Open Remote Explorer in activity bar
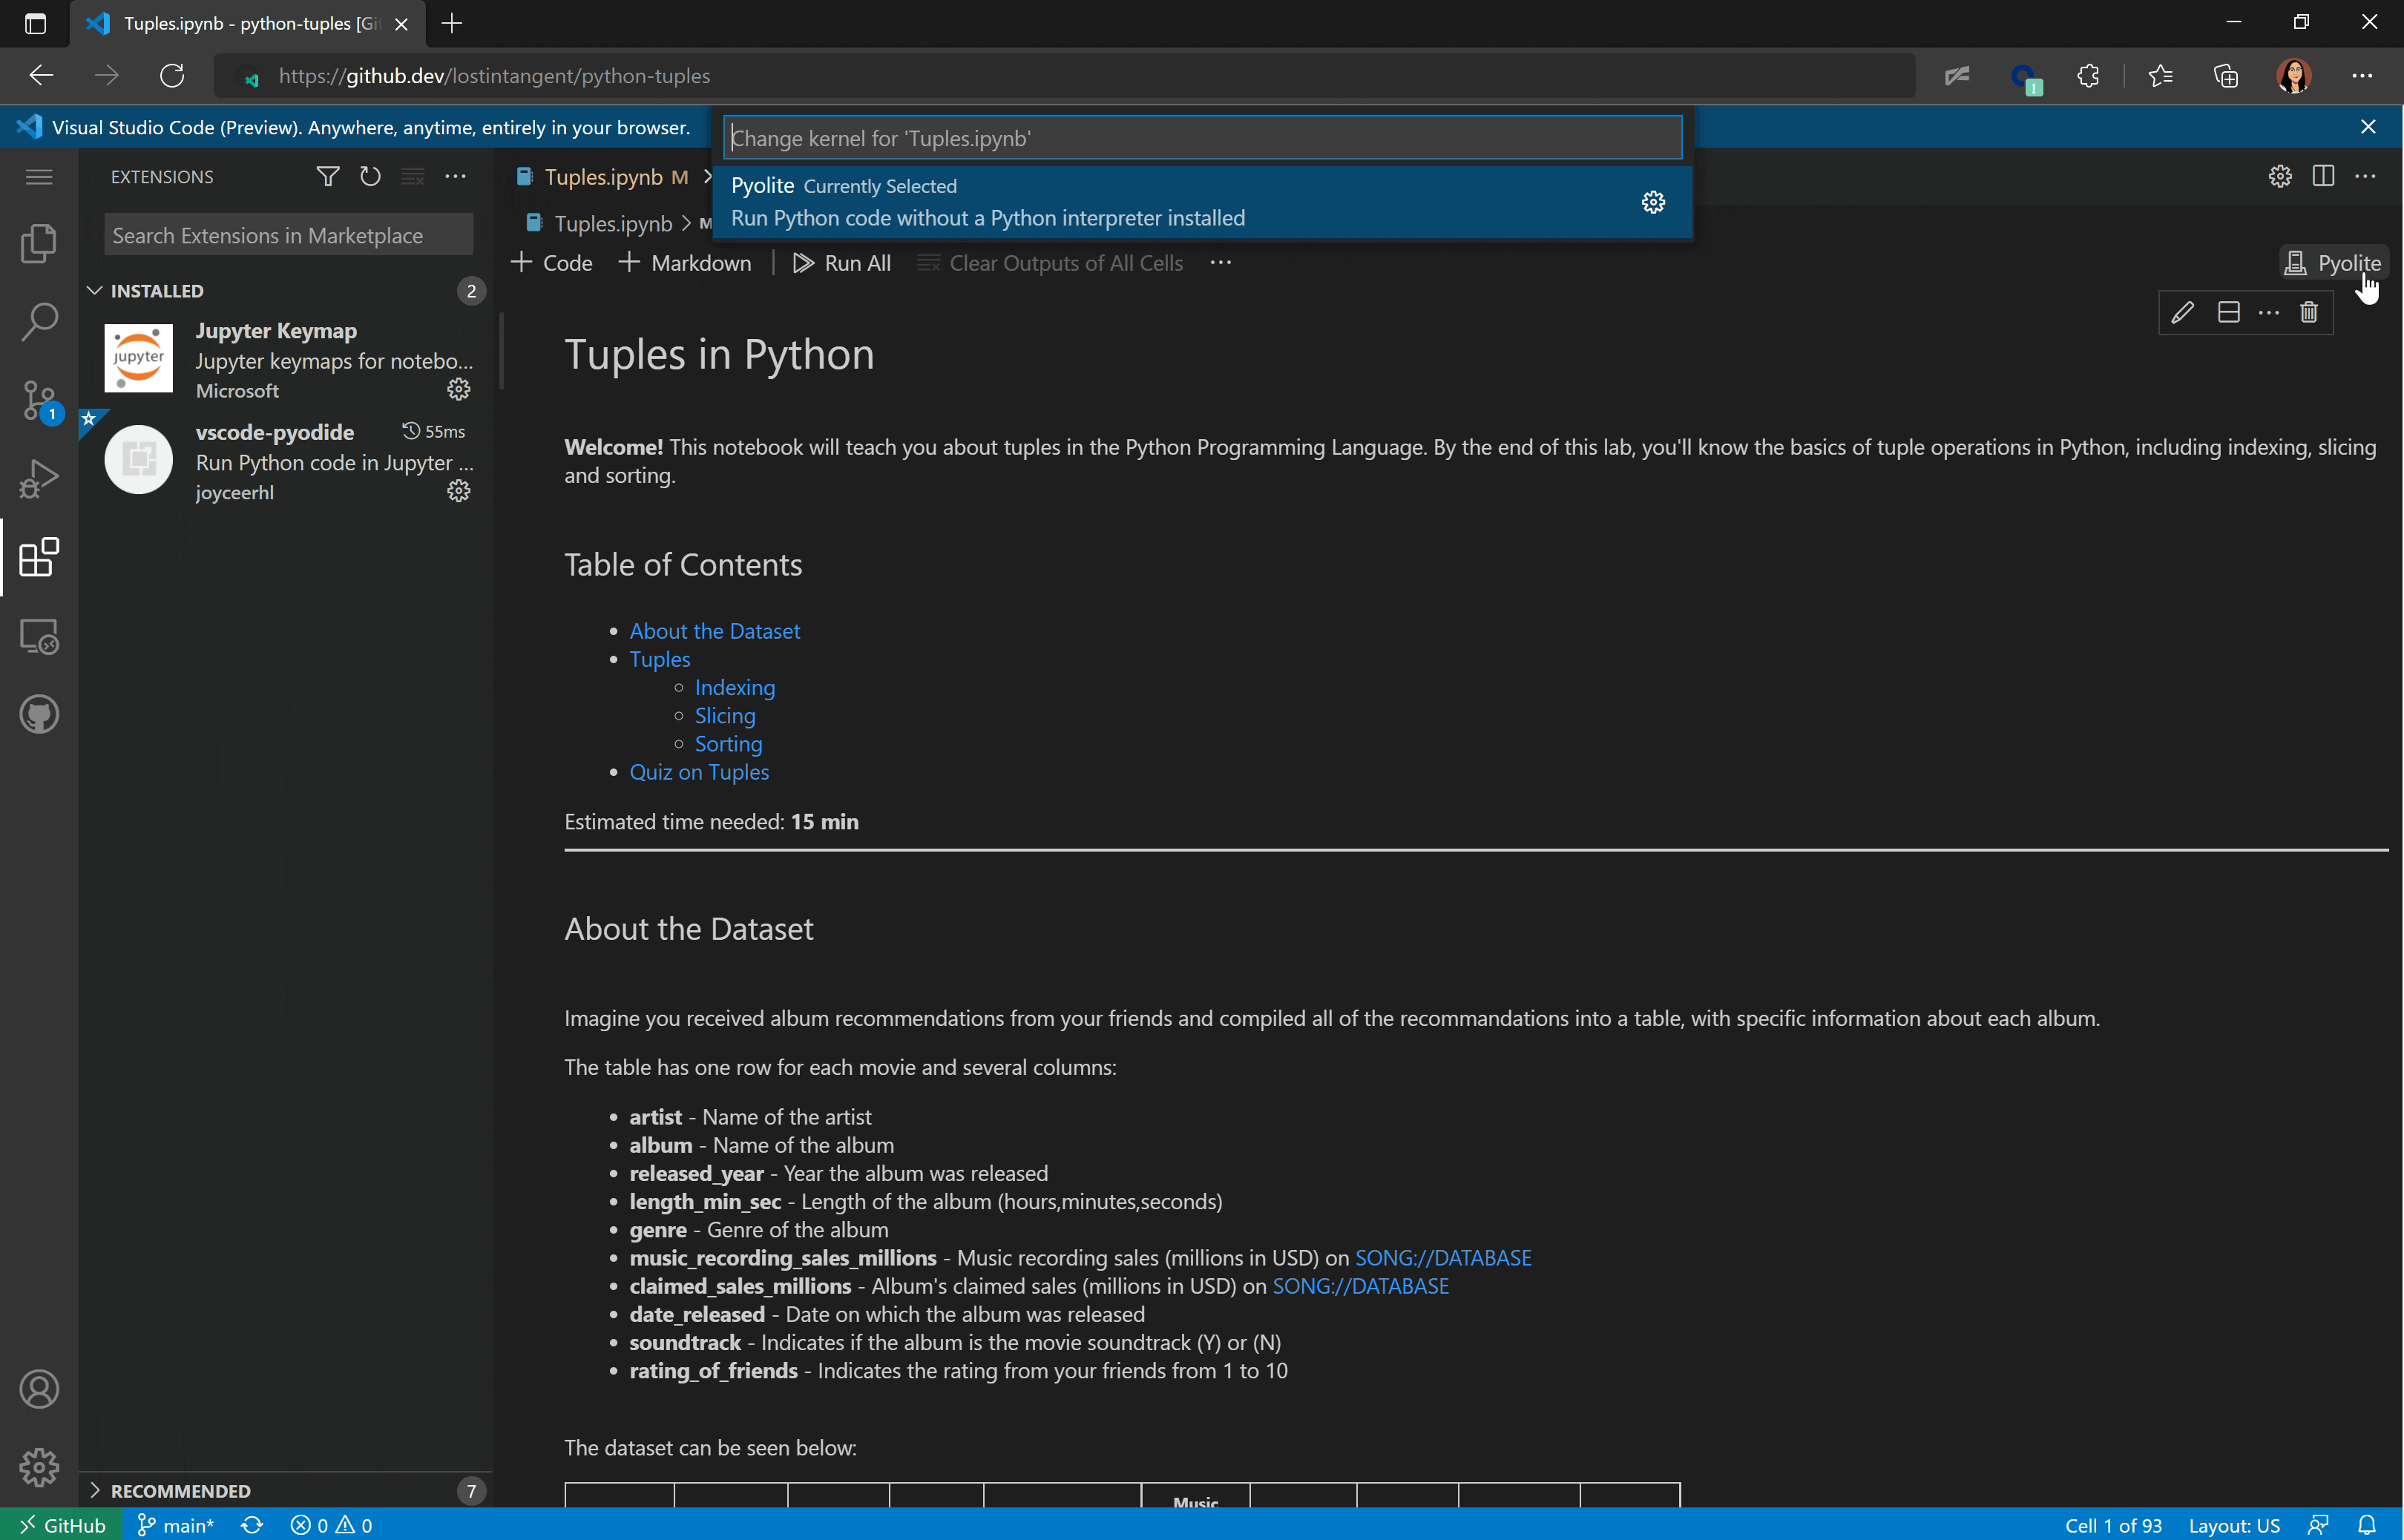Screen dimensions: 2404x1540 coord(39,636)
